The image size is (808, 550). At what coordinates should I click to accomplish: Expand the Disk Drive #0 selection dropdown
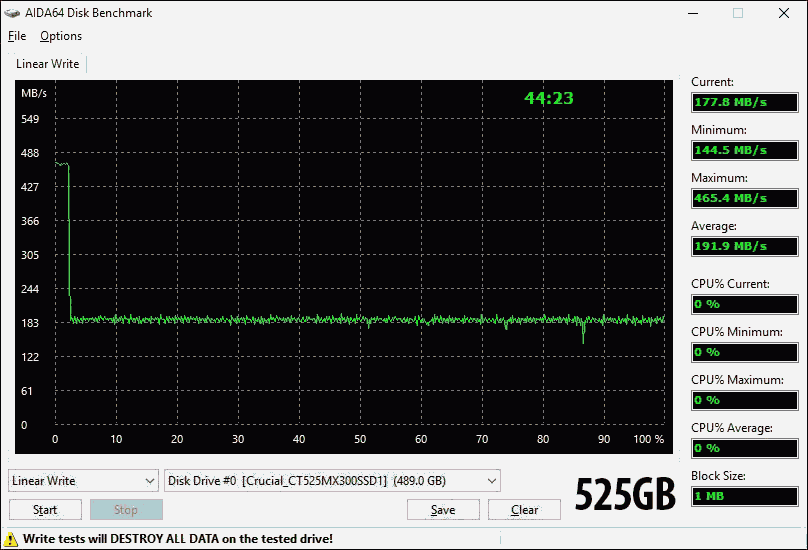(332, 481)
